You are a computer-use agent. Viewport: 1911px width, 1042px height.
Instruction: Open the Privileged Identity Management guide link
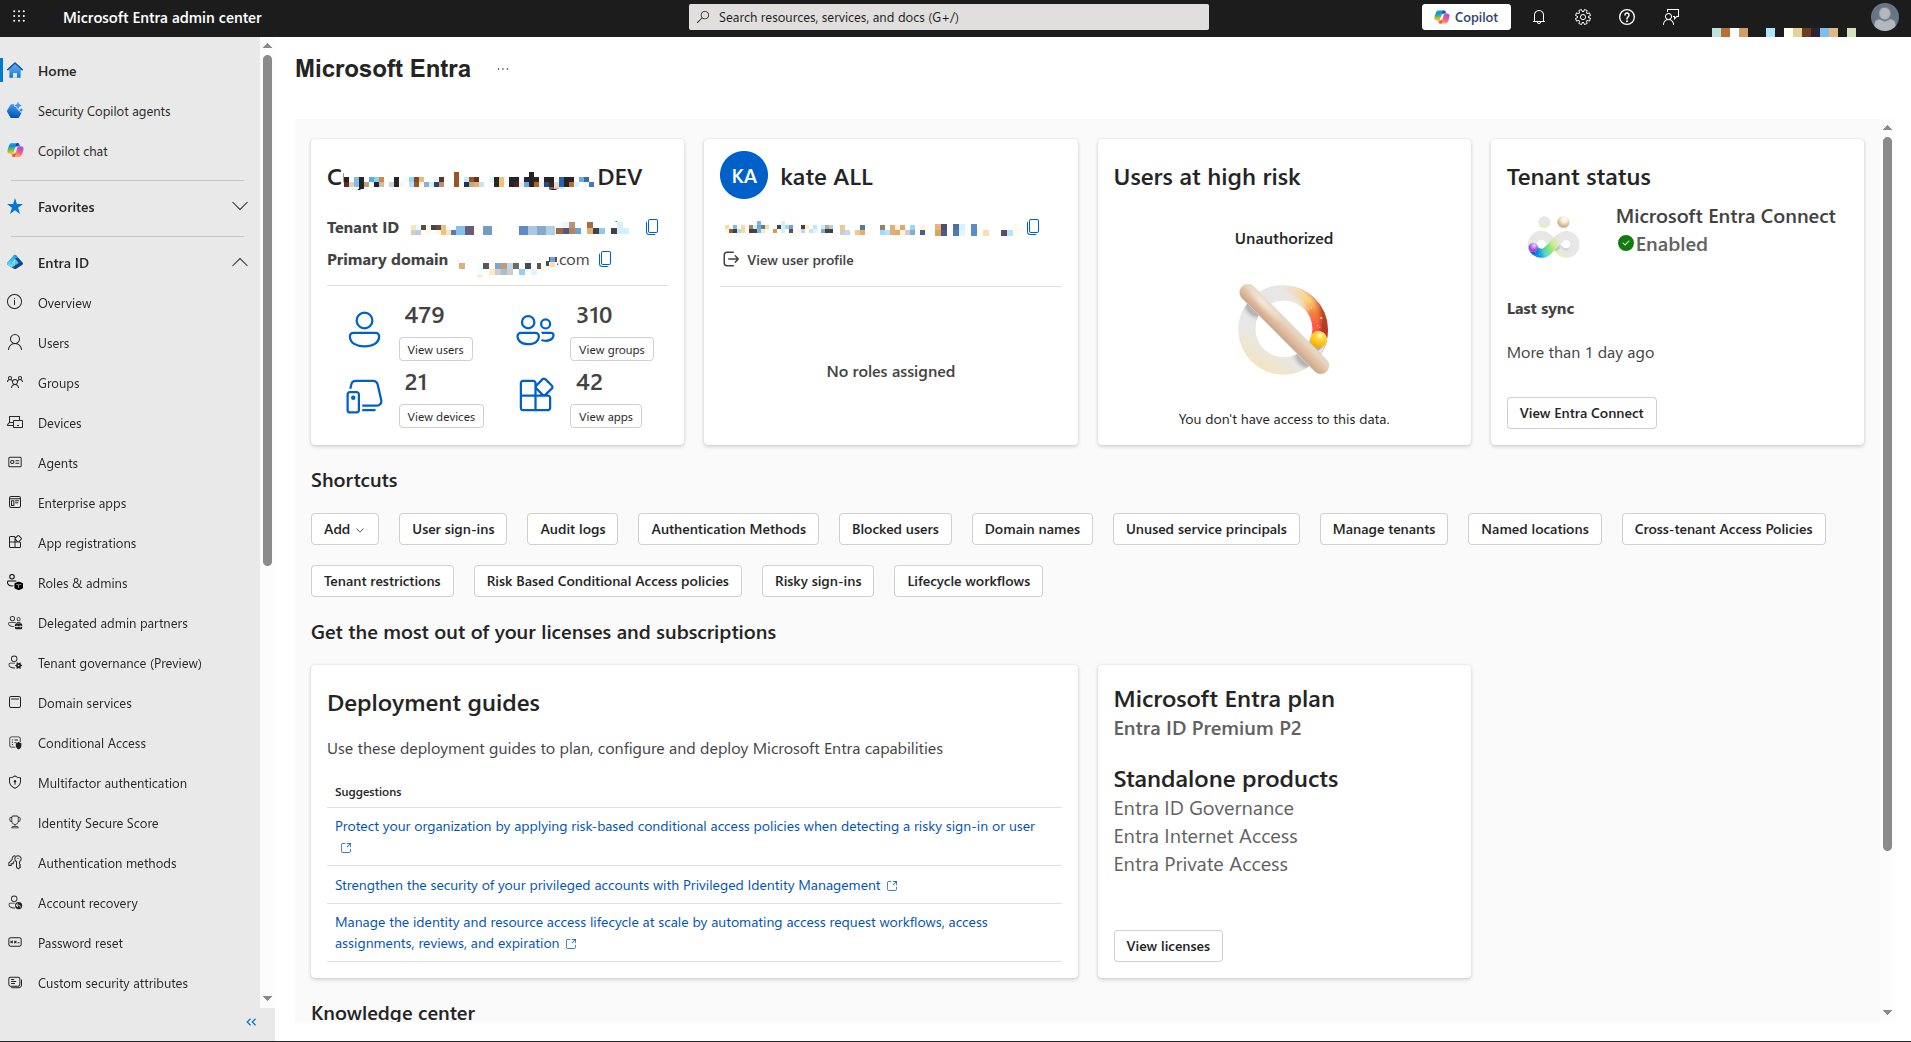click(x=616, y=885)
